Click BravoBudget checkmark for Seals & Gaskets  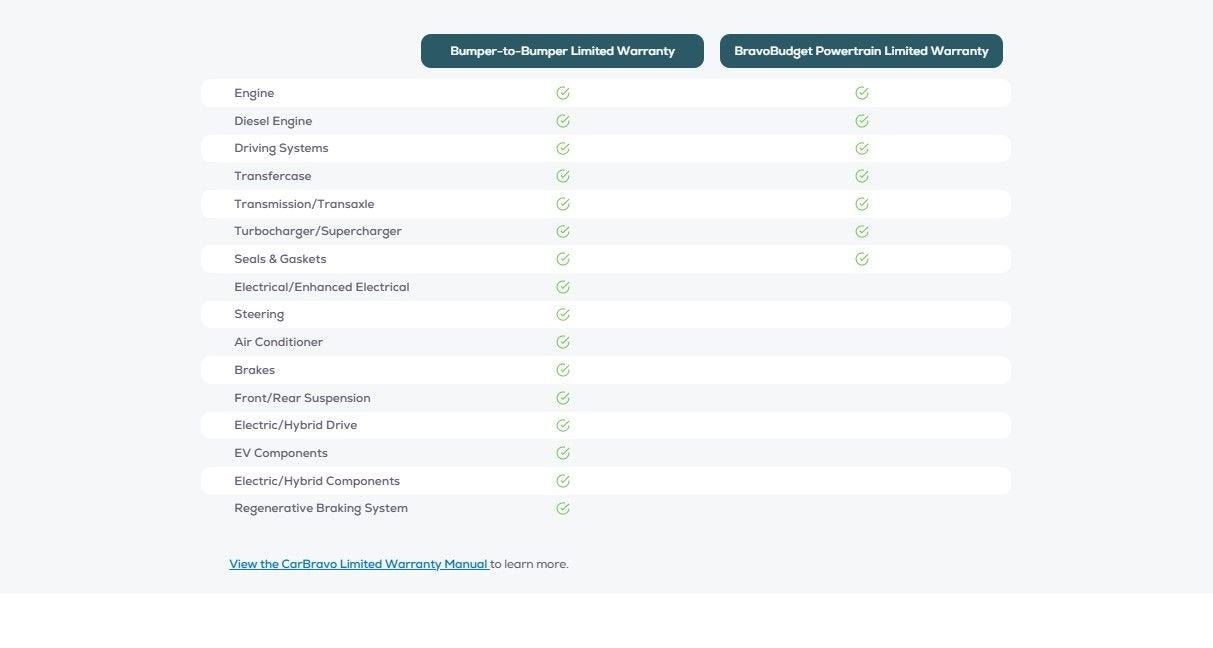click(x=862, y=259)
